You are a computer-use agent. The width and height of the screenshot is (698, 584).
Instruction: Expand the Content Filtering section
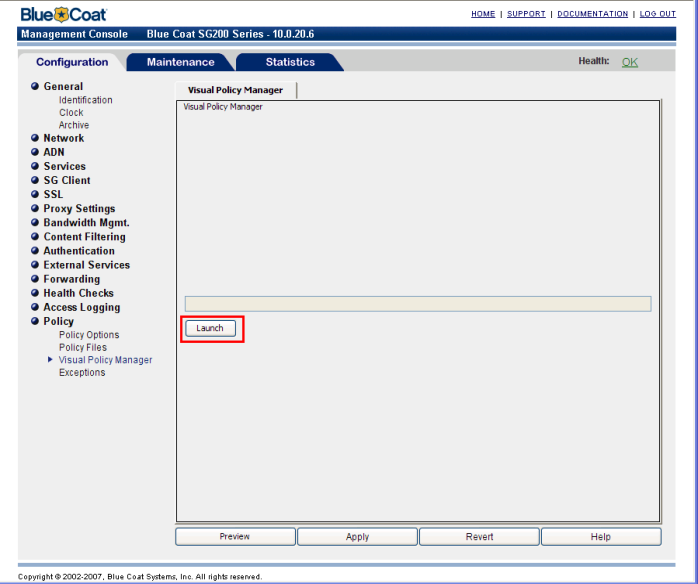coord(85,237)
